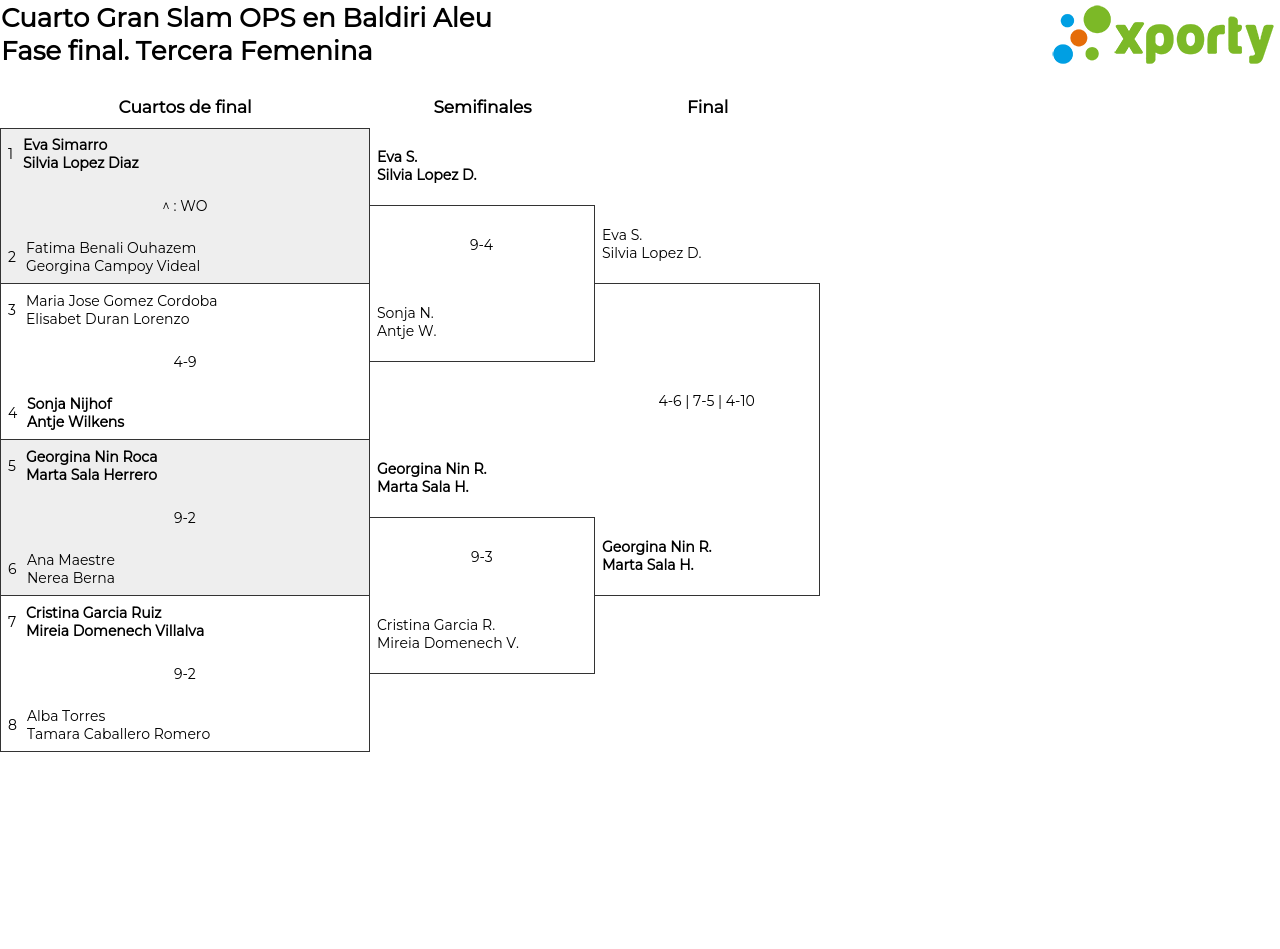
Task: Click the tournament title 'Cuarto Gran Slam OPS'
Action: (x=246, y=18)
